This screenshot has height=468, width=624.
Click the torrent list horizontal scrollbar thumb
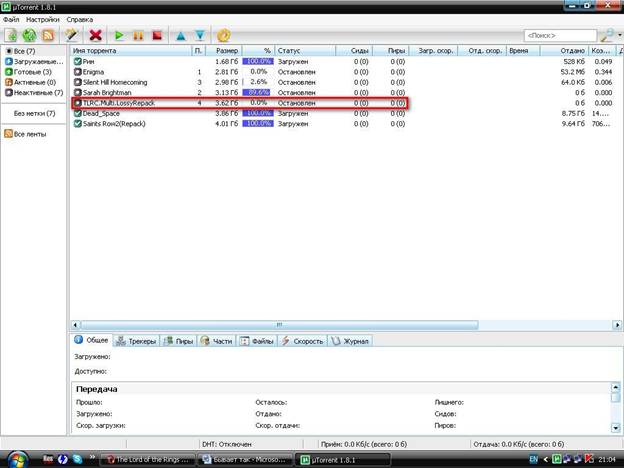[279, 325]
